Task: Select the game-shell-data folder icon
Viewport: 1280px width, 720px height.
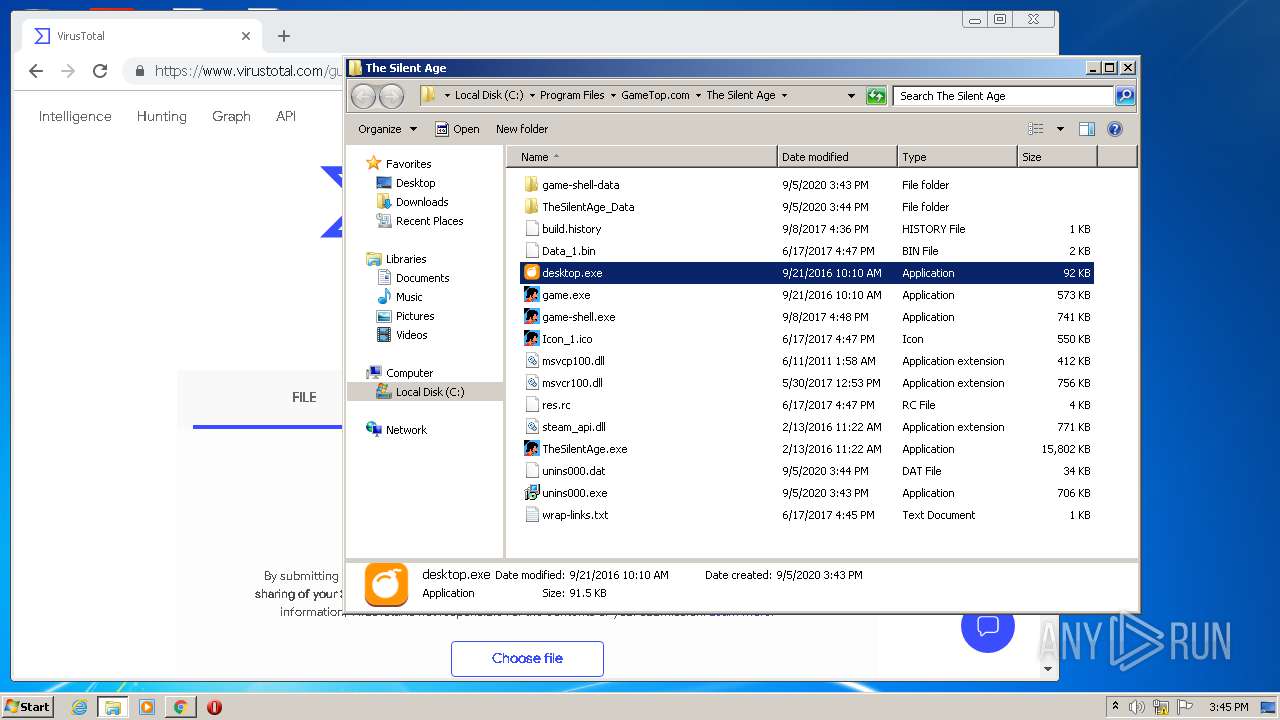Action: 532,185
